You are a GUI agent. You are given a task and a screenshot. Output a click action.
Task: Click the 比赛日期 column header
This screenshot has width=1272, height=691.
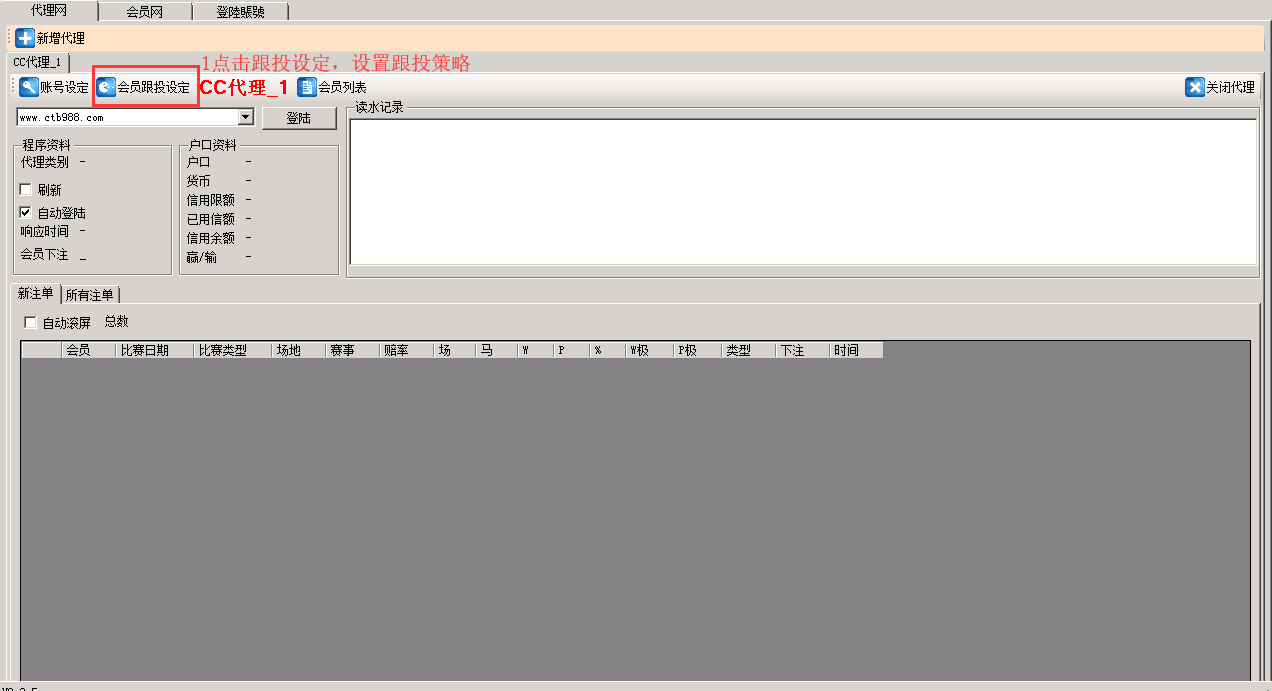point(143,351)
